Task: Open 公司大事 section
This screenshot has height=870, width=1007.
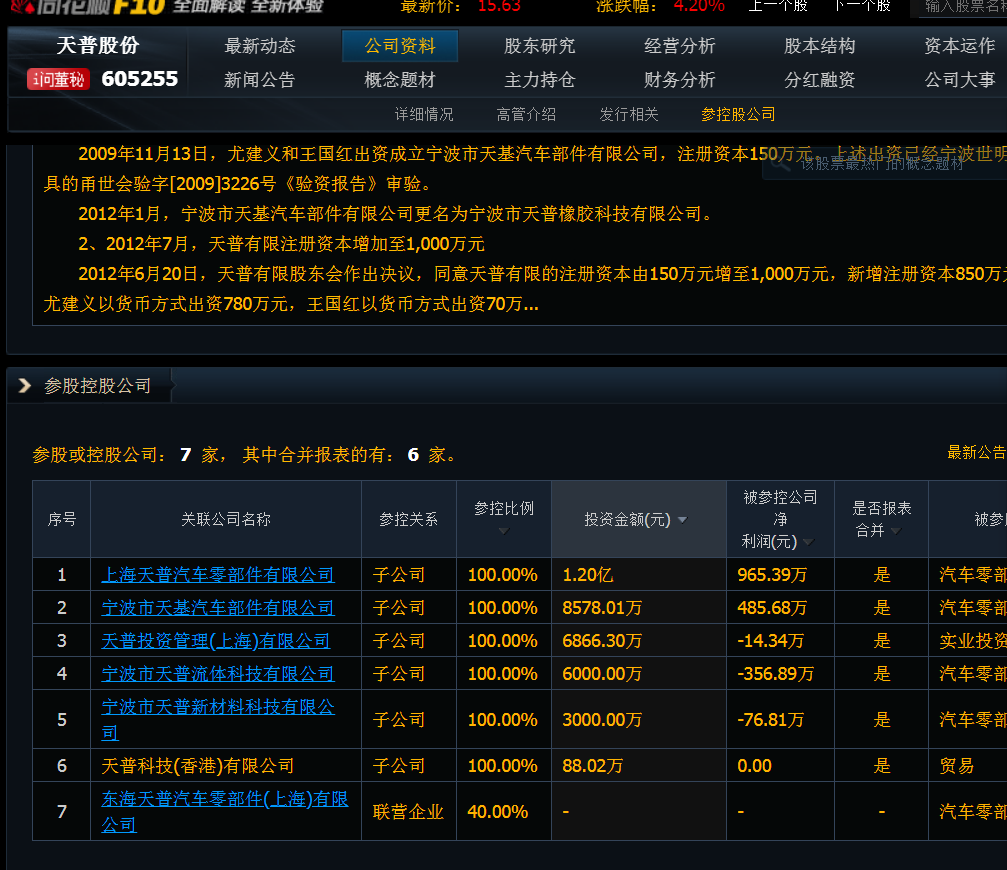Action: [959, 80]
